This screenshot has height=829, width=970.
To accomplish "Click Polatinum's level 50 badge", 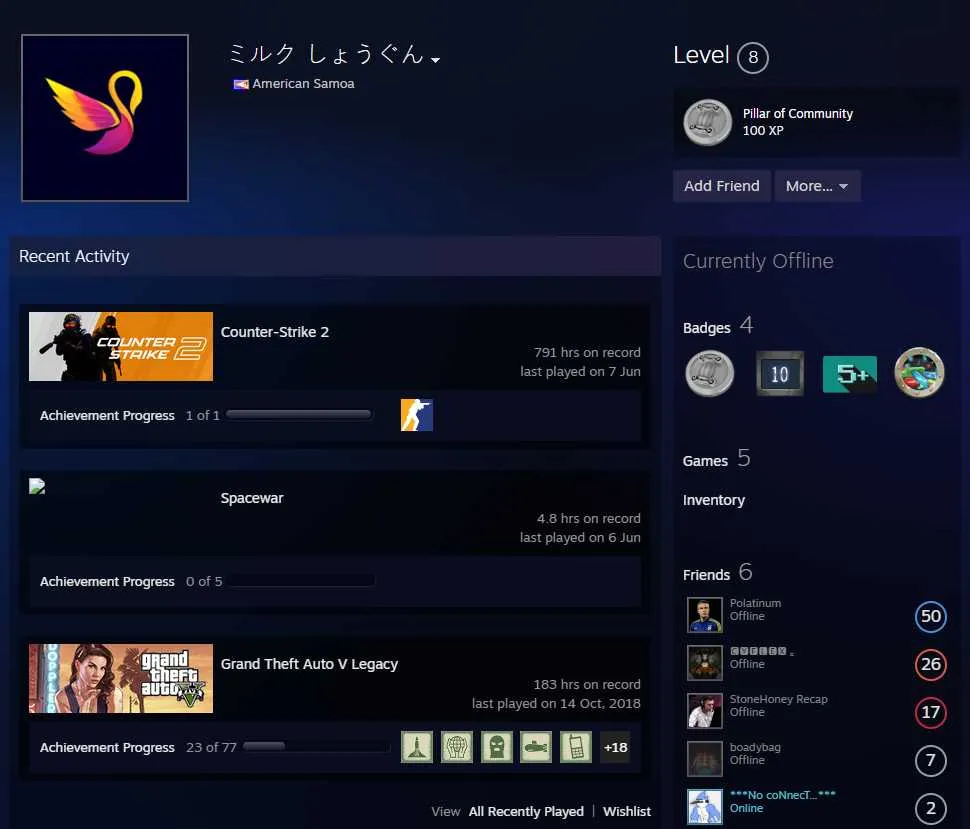I will click(930, 616).
